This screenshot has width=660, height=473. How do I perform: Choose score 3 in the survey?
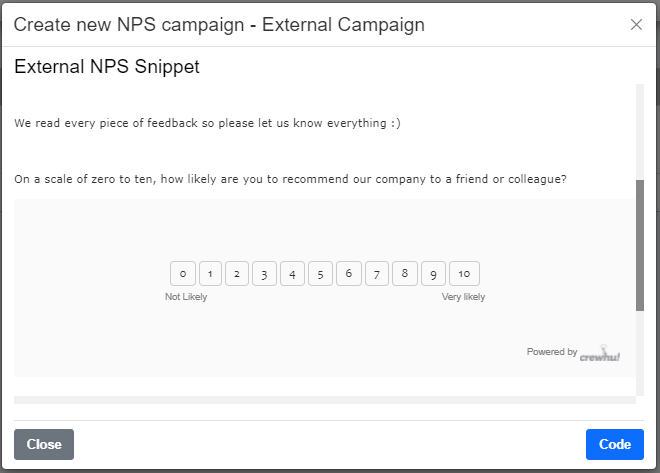coord(264,274)
